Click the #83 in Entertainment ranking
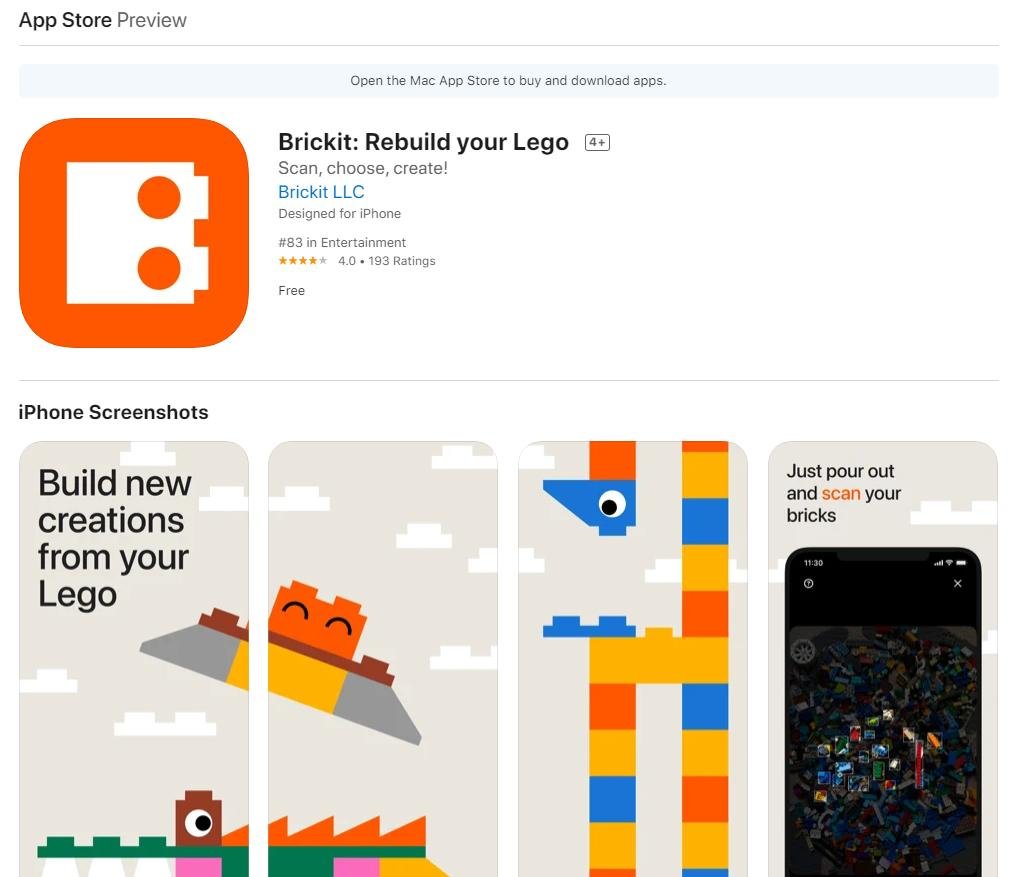The width and height of the screenshot is (1019, 877). click(342, 242)
